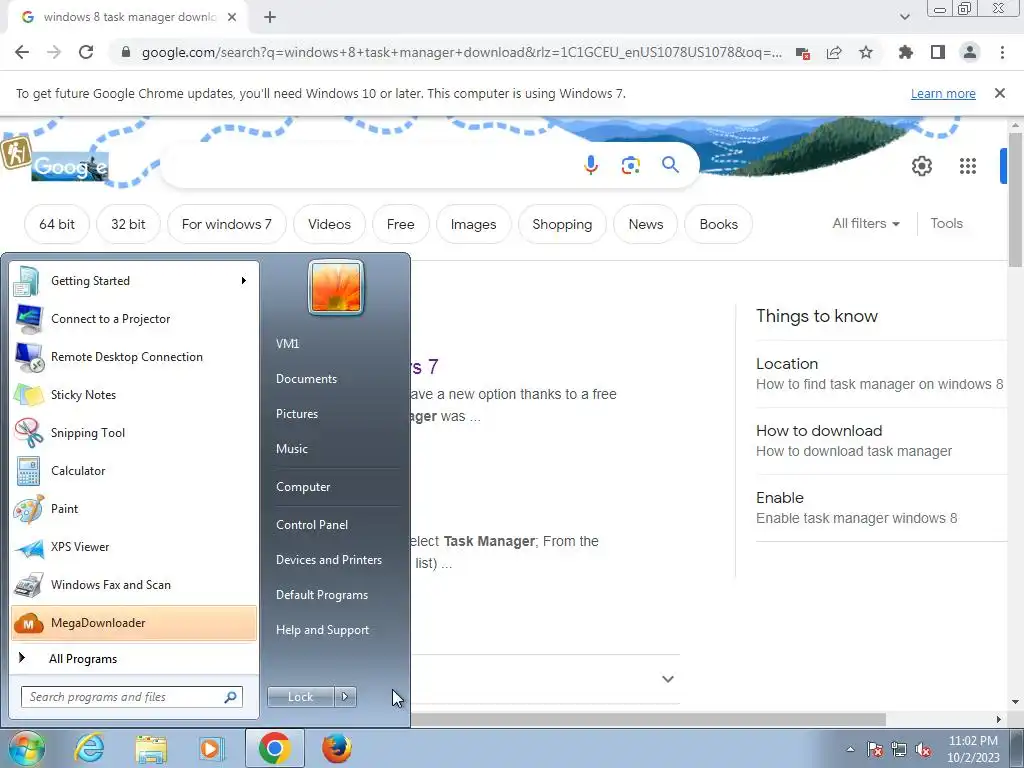
Task: Launch Paint from Start menu
Action: (135, 509)
